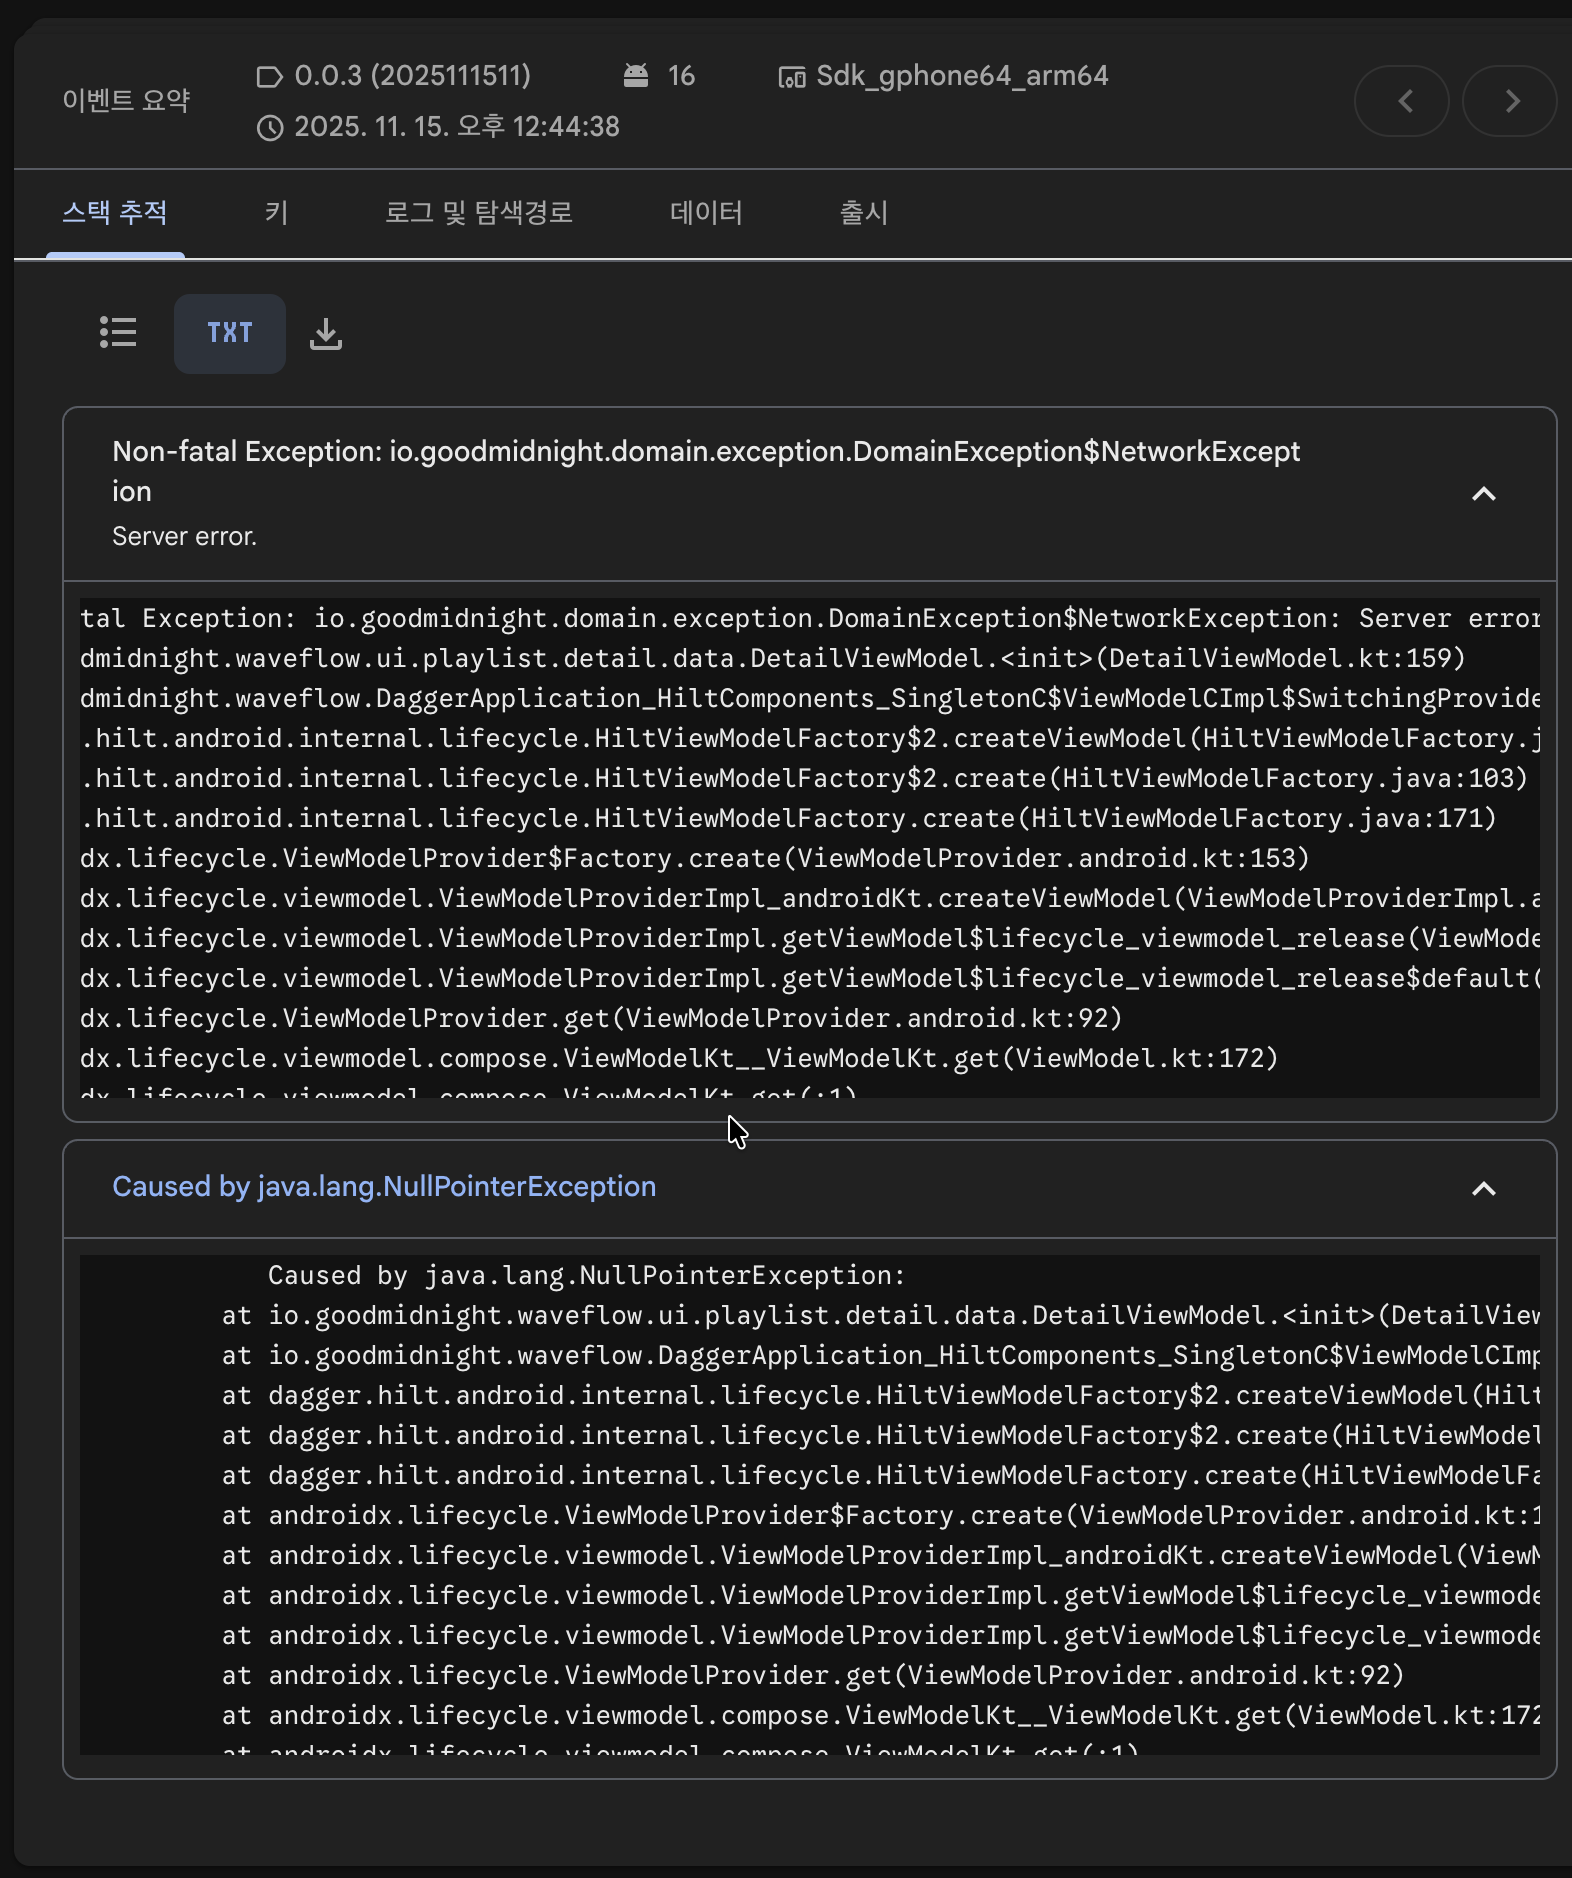Switch to the 데이터 tab
This screenshot has height=1878, width=1572.
(x=706, y=213)
